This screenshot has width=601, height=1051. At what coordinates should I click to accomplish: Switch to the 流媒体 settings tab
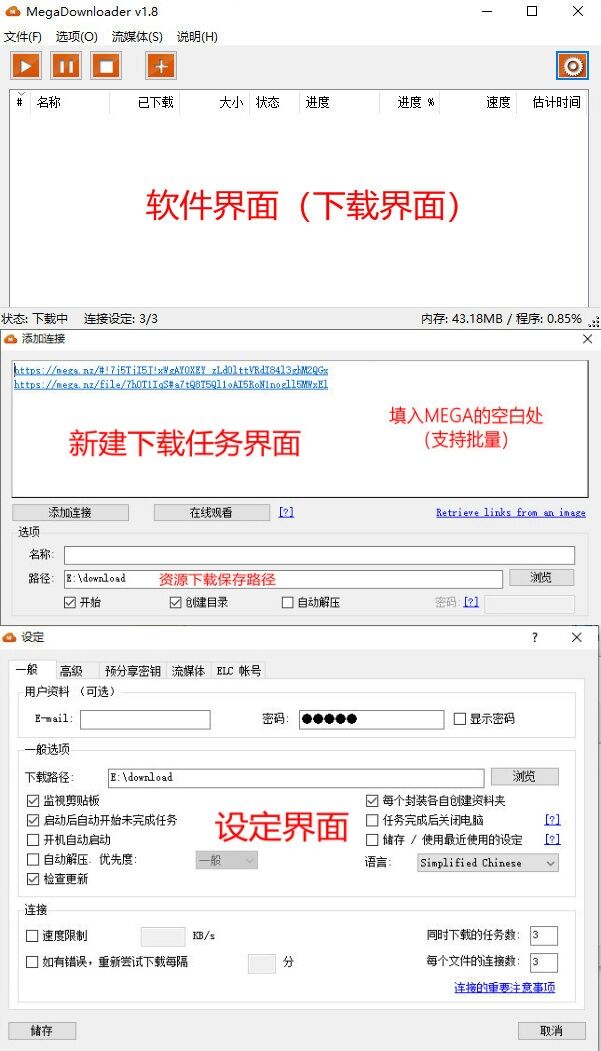(188, 671)
